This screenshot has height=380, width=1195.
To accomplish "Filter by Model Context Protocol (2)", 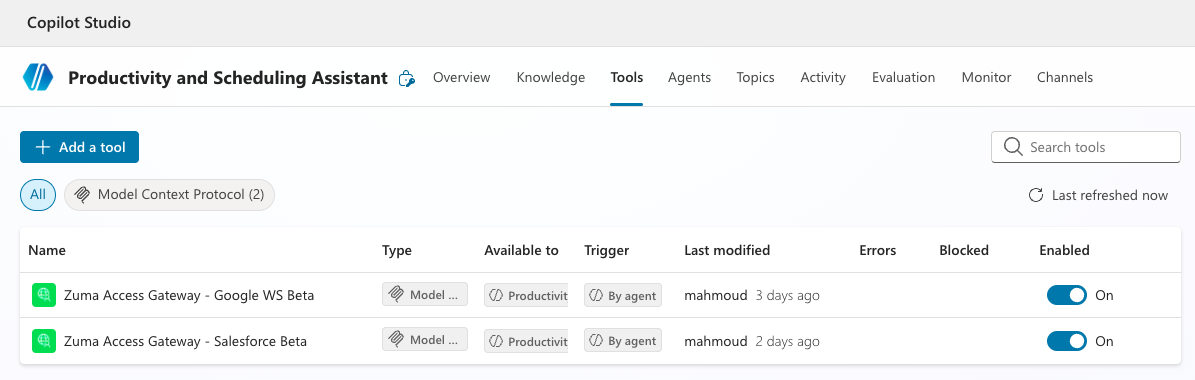I will point(169,195).
